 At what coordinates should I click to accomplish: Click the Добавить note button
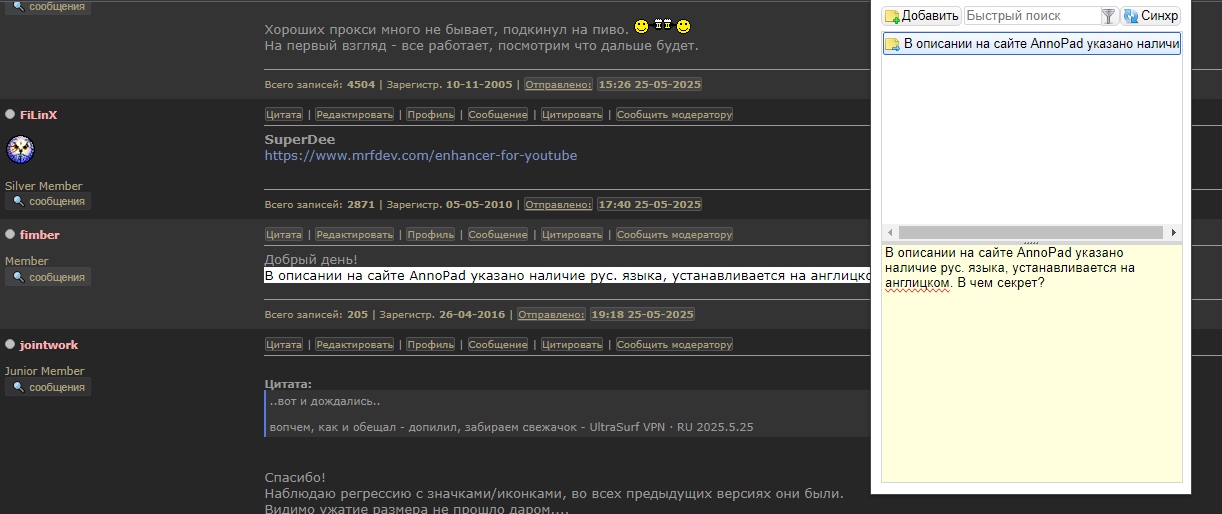click(921, 16)
